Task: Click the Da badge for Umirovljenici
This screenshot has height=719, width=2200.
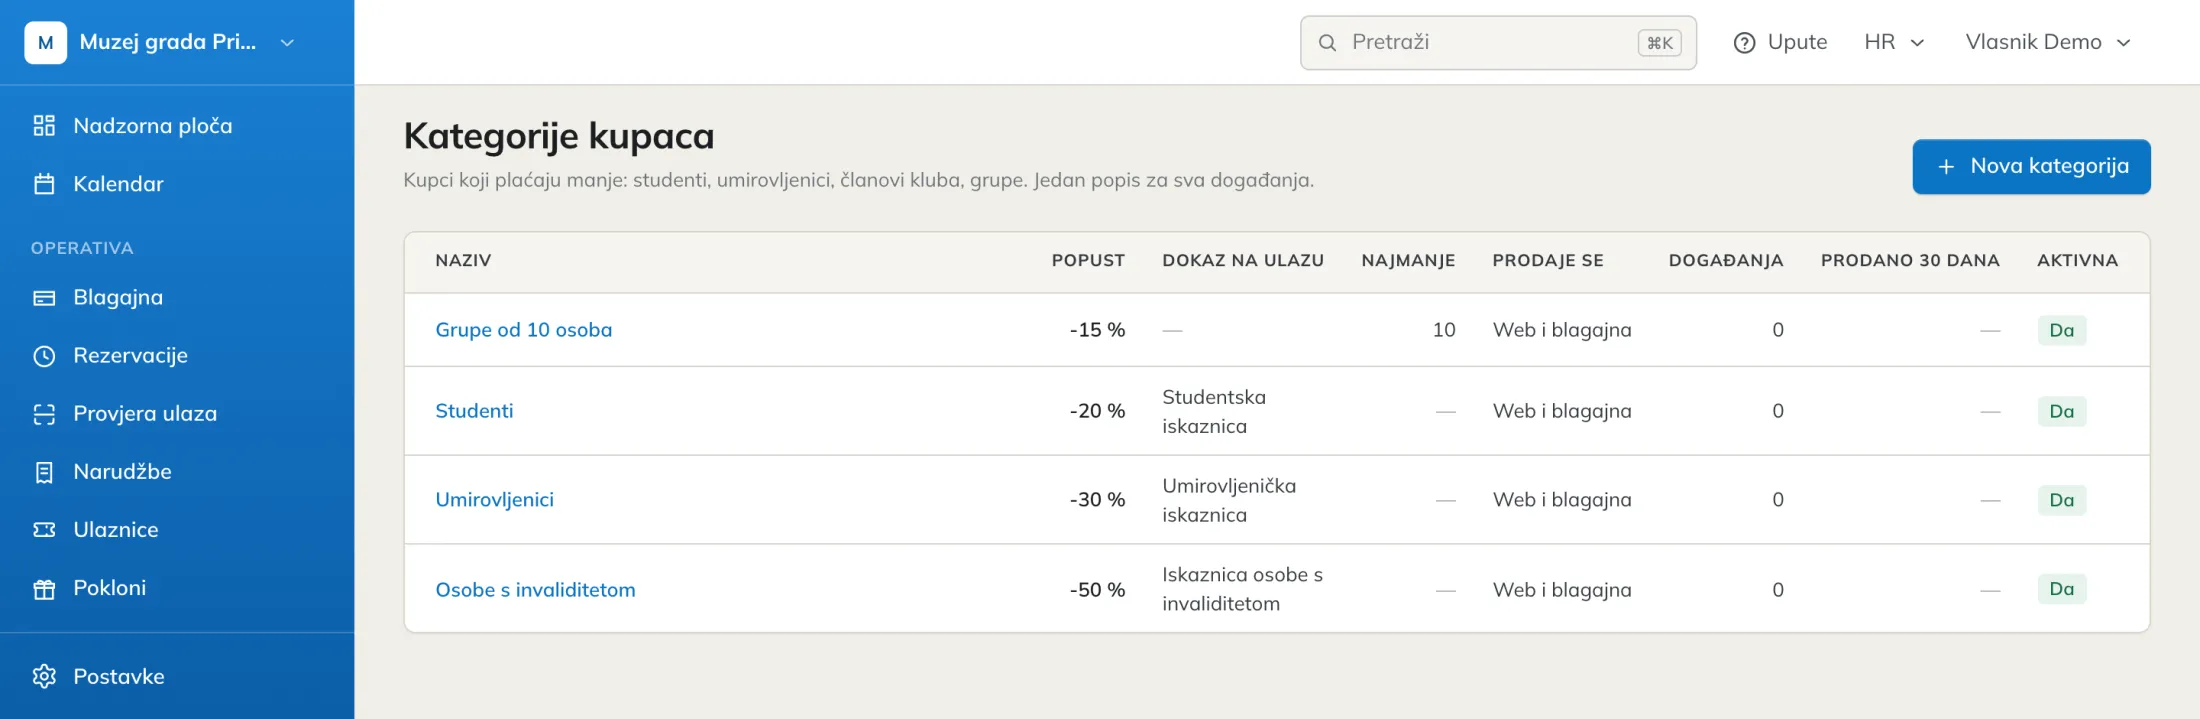Action: pyautogui.click(x=2062, y=500)
